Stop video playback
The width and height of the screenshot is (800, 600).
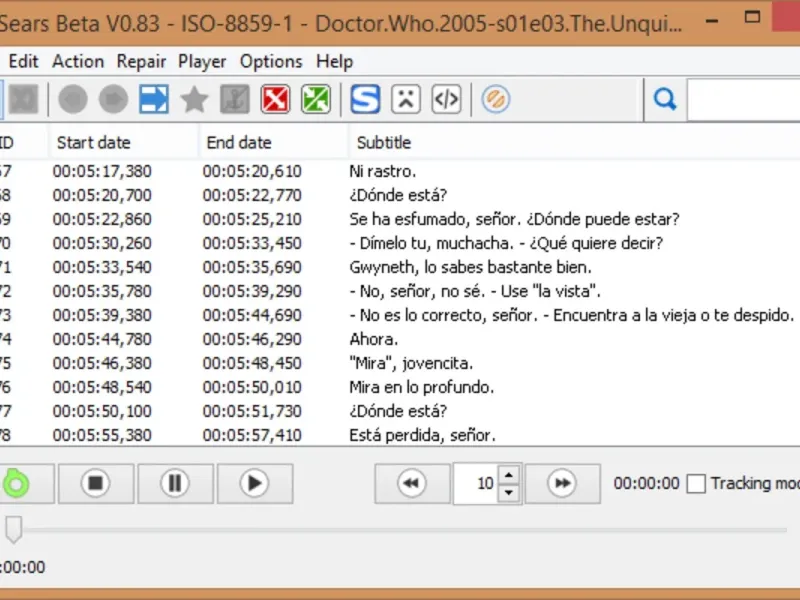pyautogui.click(x=96, y=483)
